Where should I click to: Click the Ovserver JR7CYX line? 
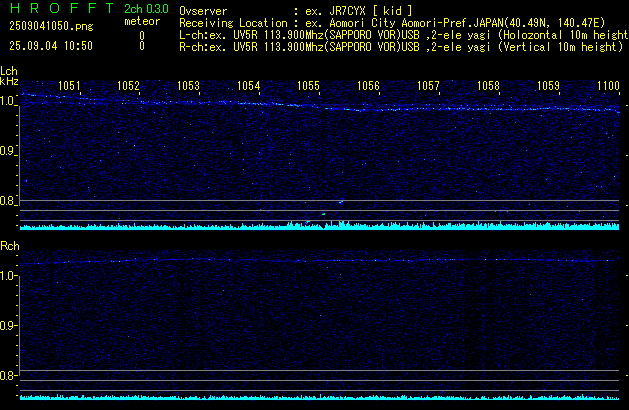click(x=296, y=11)
